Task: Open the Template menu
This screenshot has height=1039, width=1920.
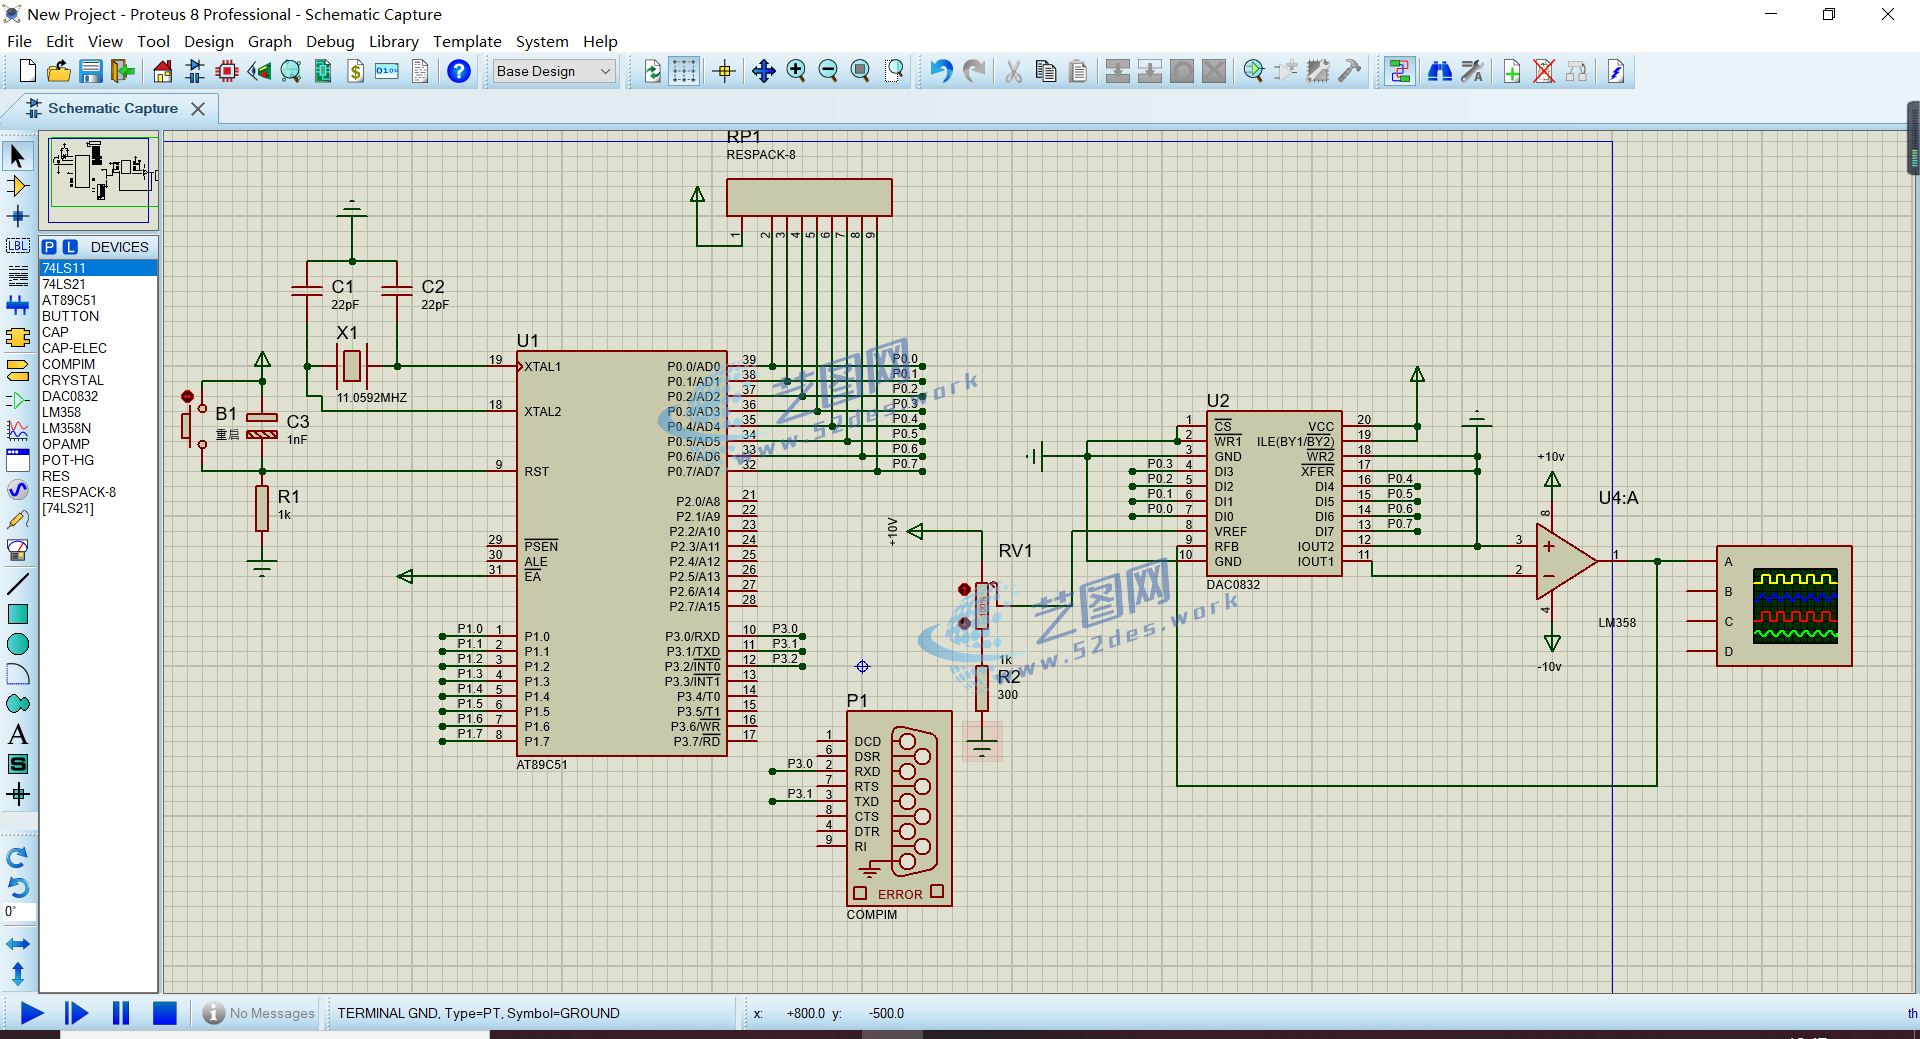Action: [x=467, y=41]
